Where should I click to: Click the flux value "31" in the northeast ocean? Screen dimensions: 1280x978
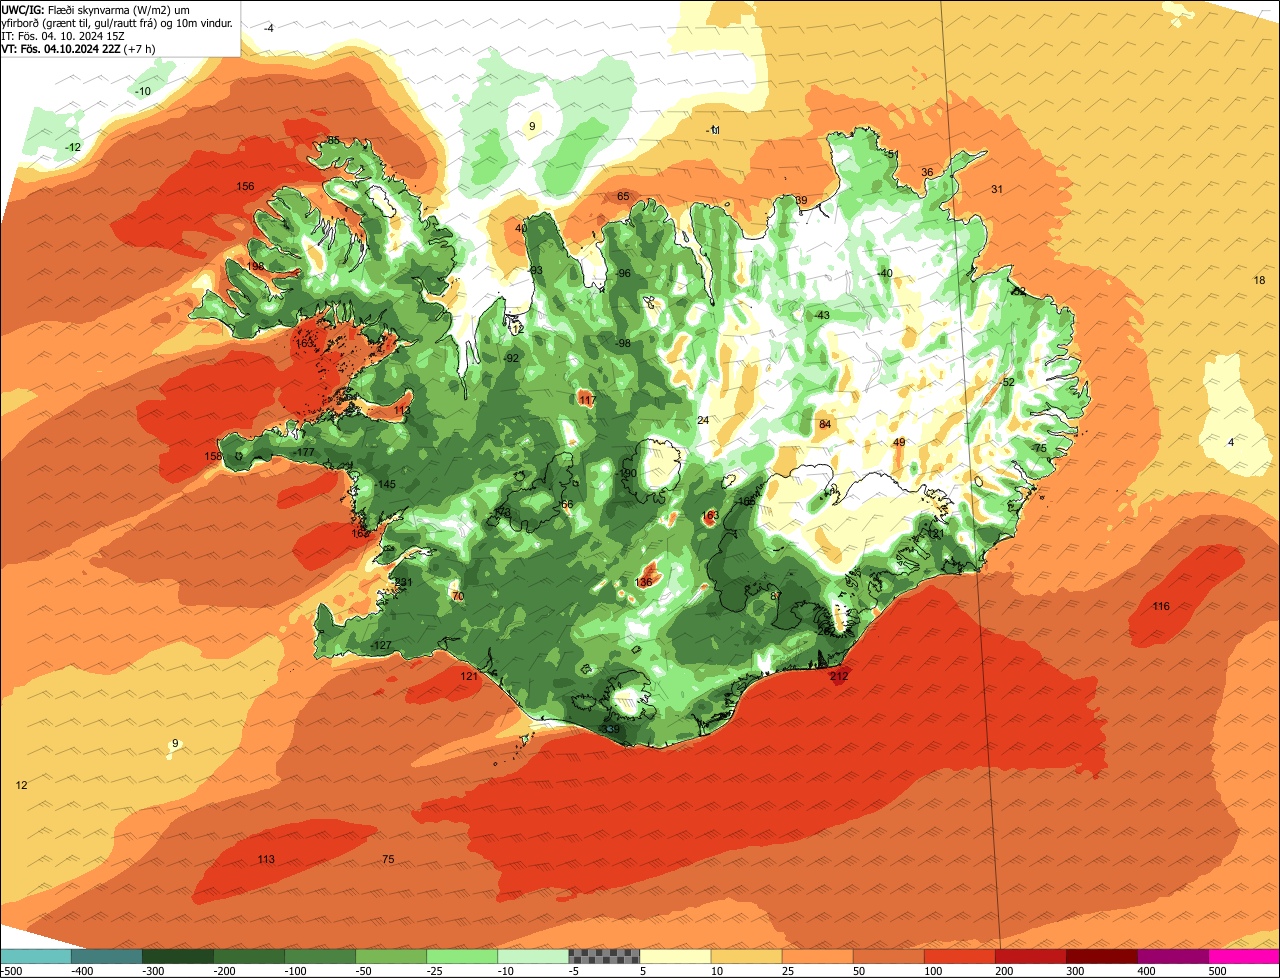click(x=997, y=190)
